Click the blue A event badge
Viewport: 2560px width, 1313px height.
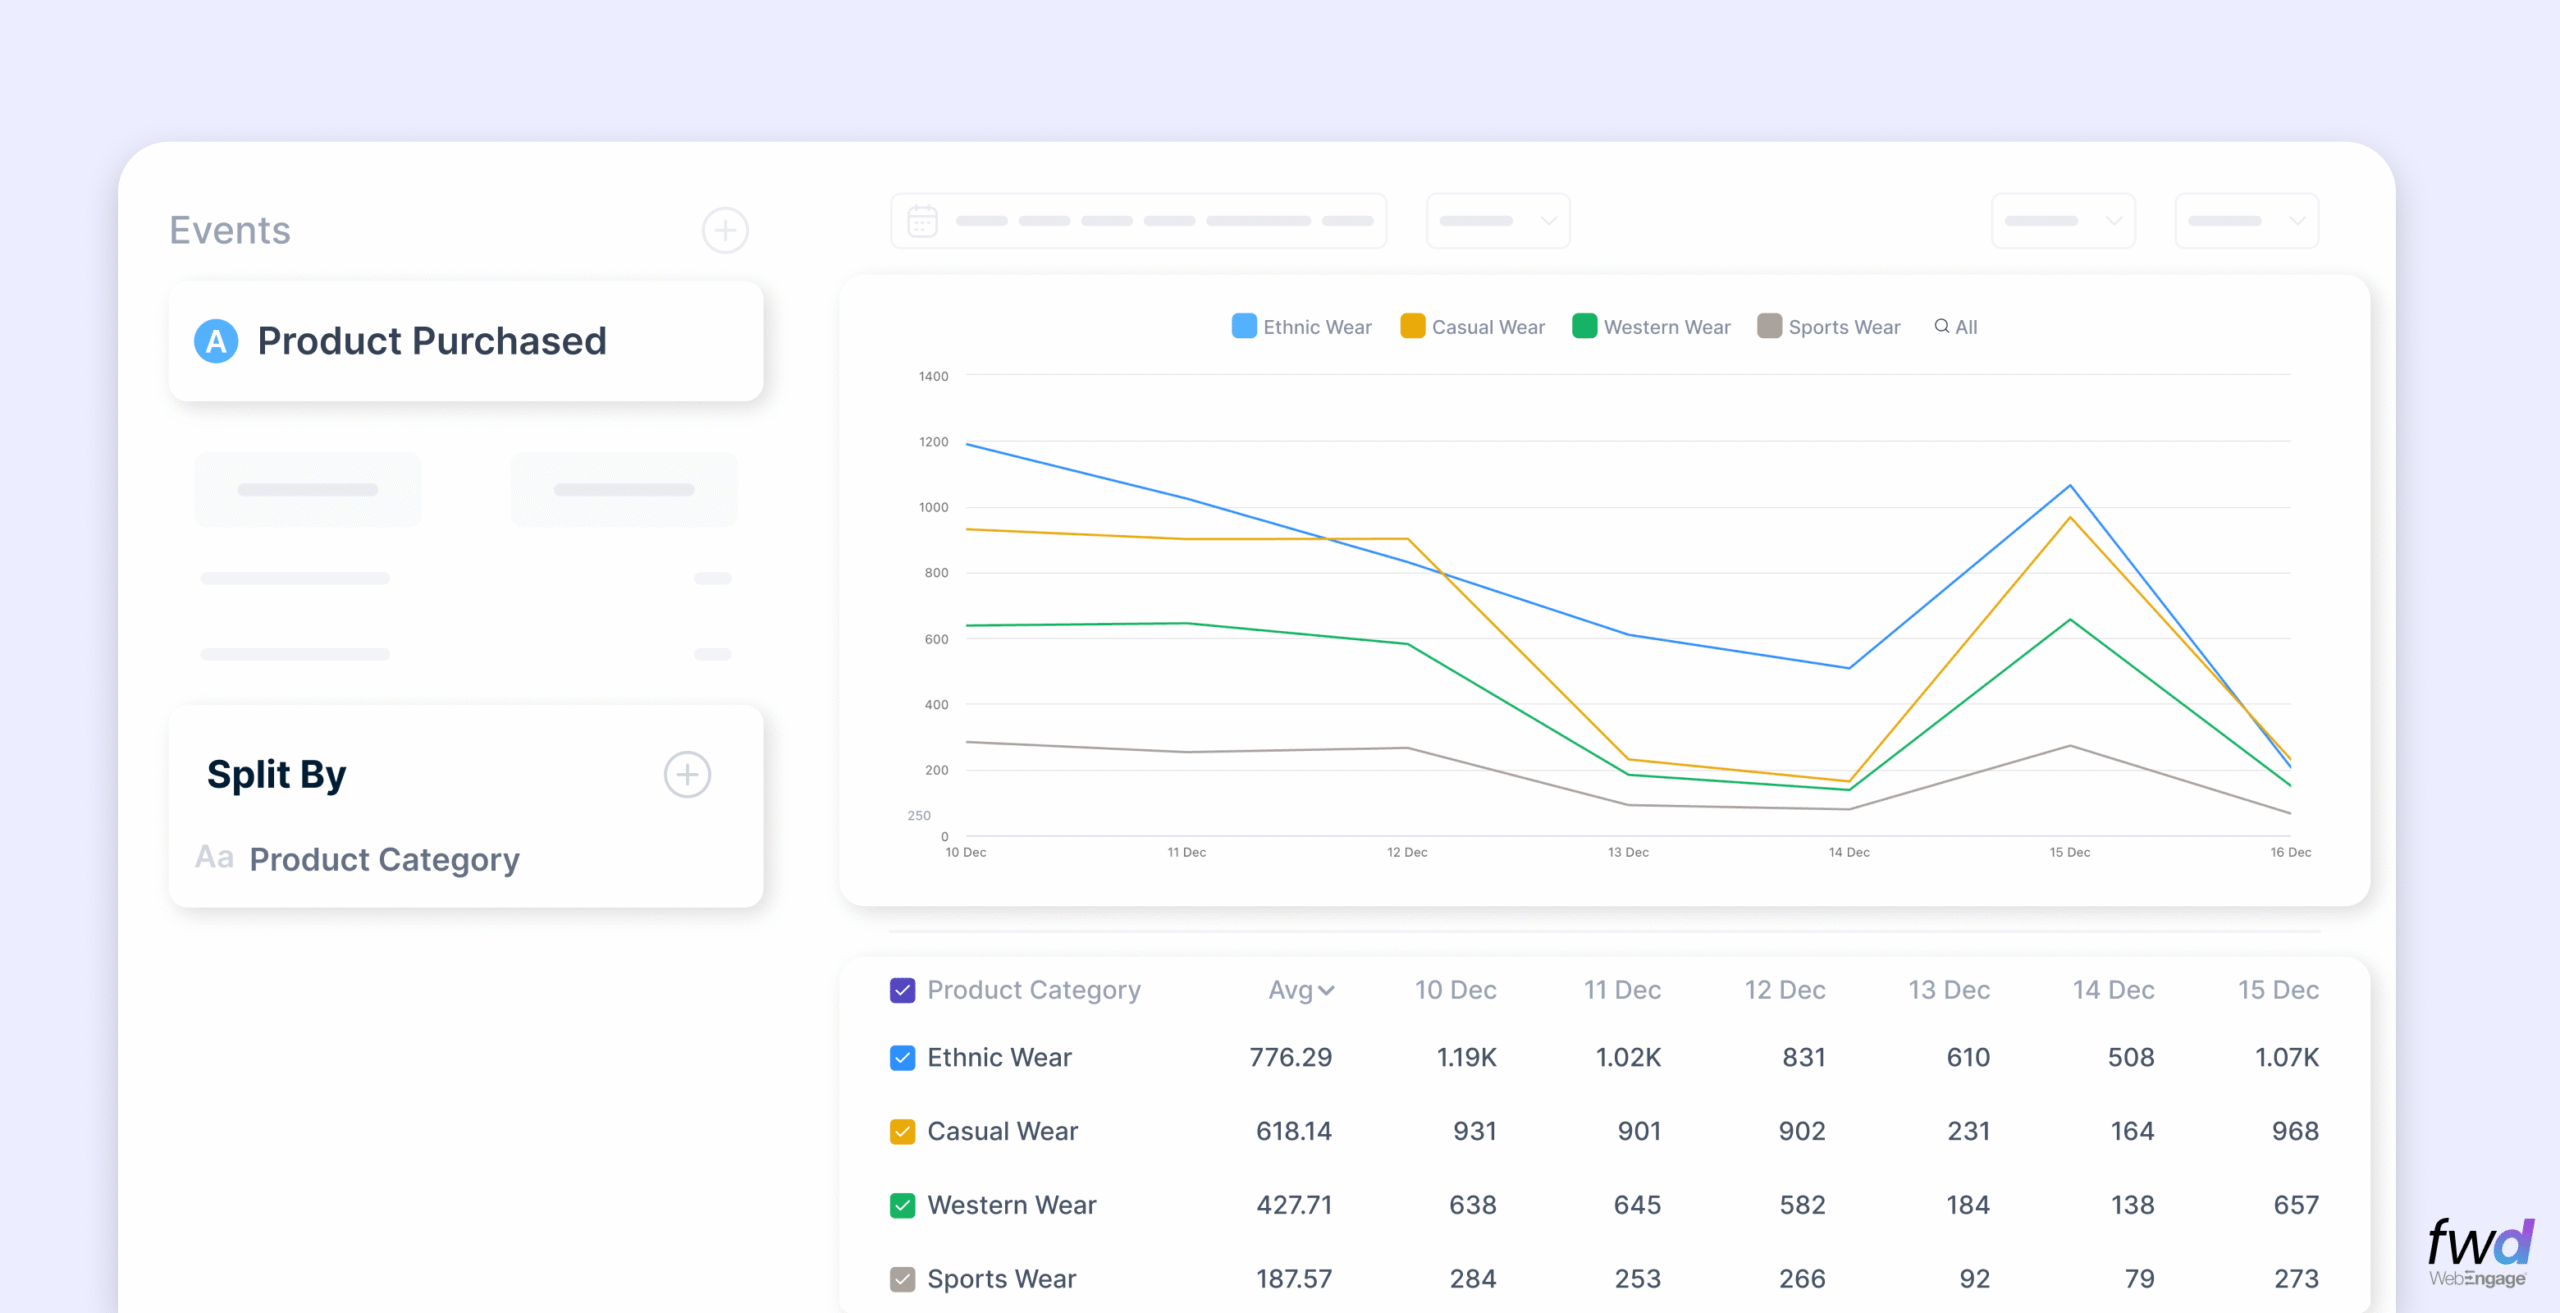(x=216, y=341)
